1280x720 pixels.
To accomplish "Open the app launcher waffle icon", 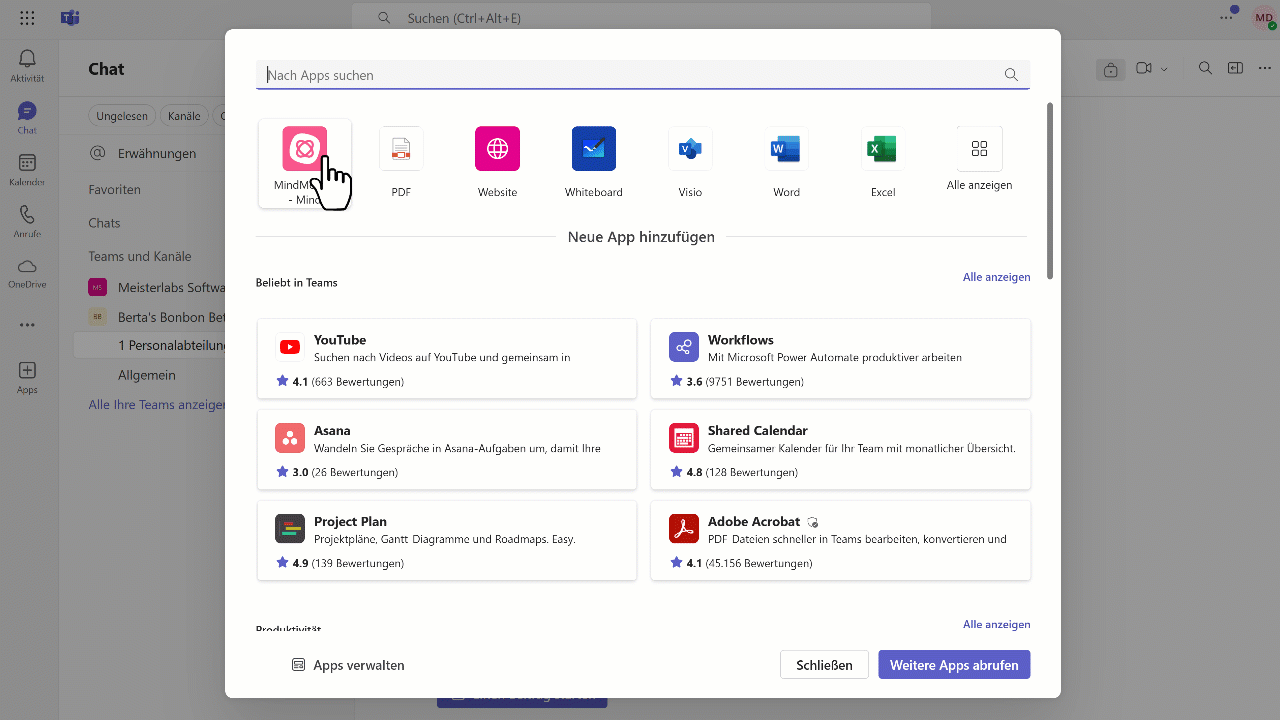I will tap(27, 18).
